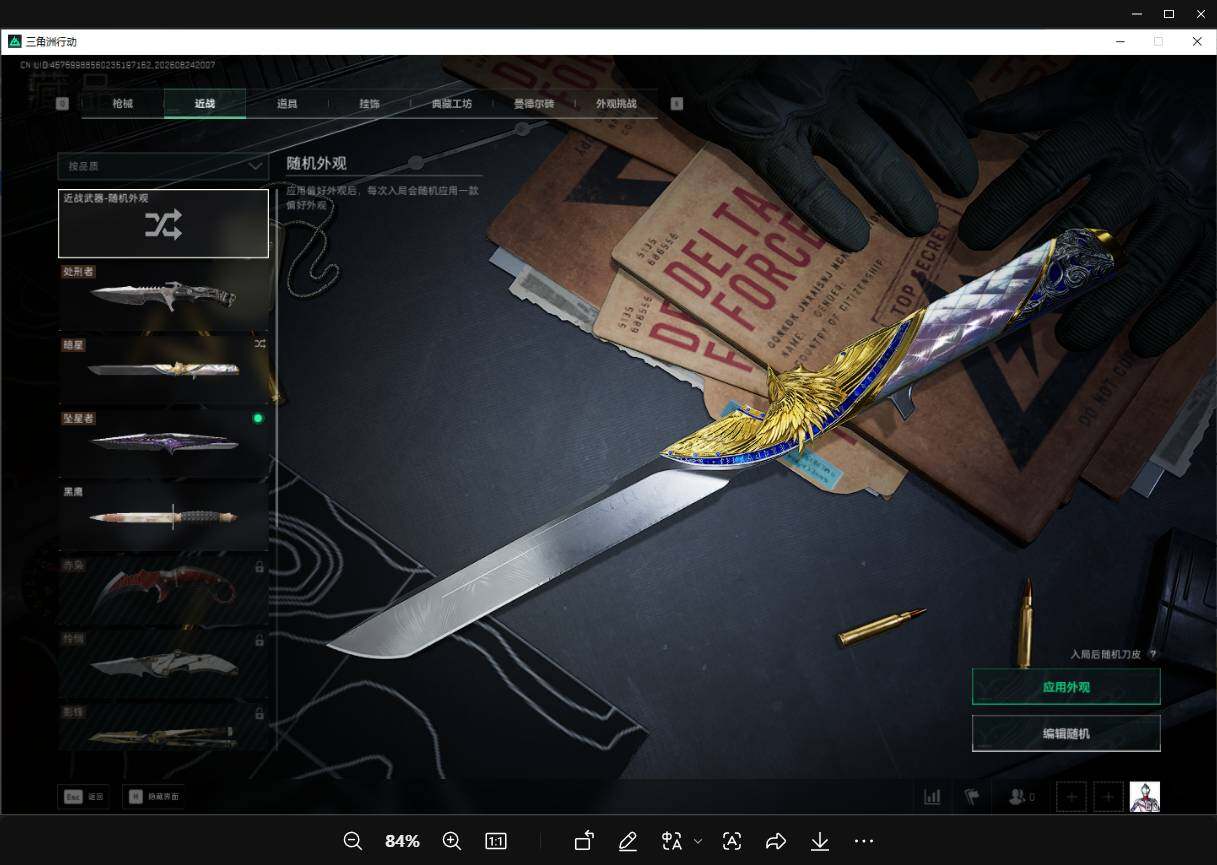Click the lock icon on 赤枭
The image size is (1217, 865).
pyautogui.click(x=259, y=567)
